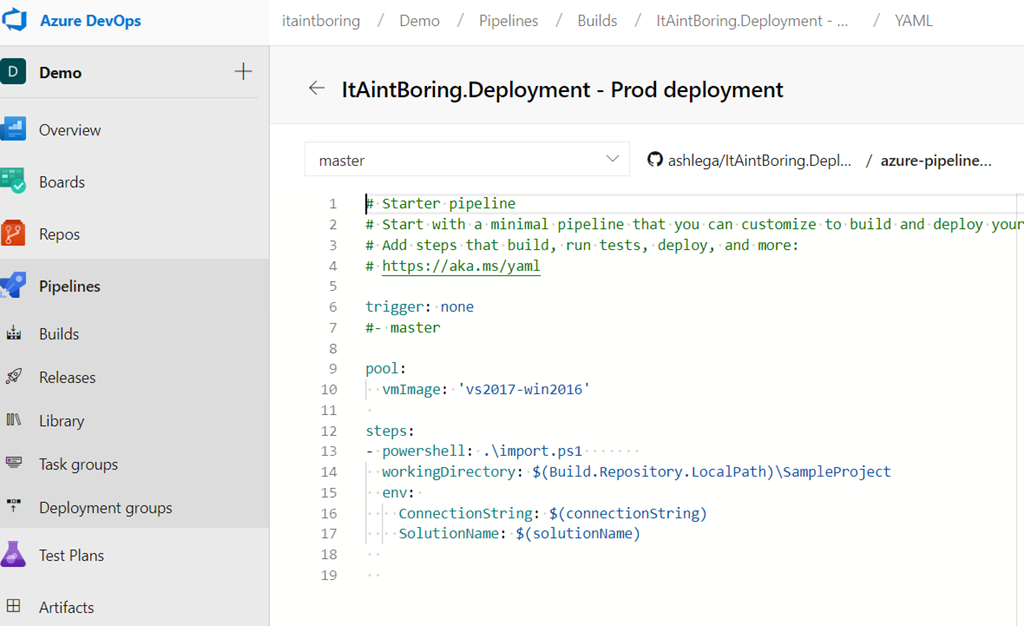Open the https://aka.ms/yaml link in editor
This screenshot has width=1024, height=626.
(461, 266)
